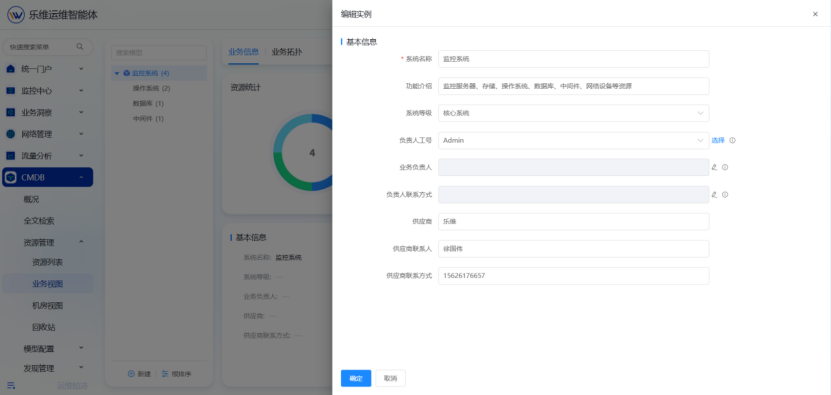831x395 pixels.
Task: Click the info icon next to 业务负责人 field
Action: coord(725,167)
